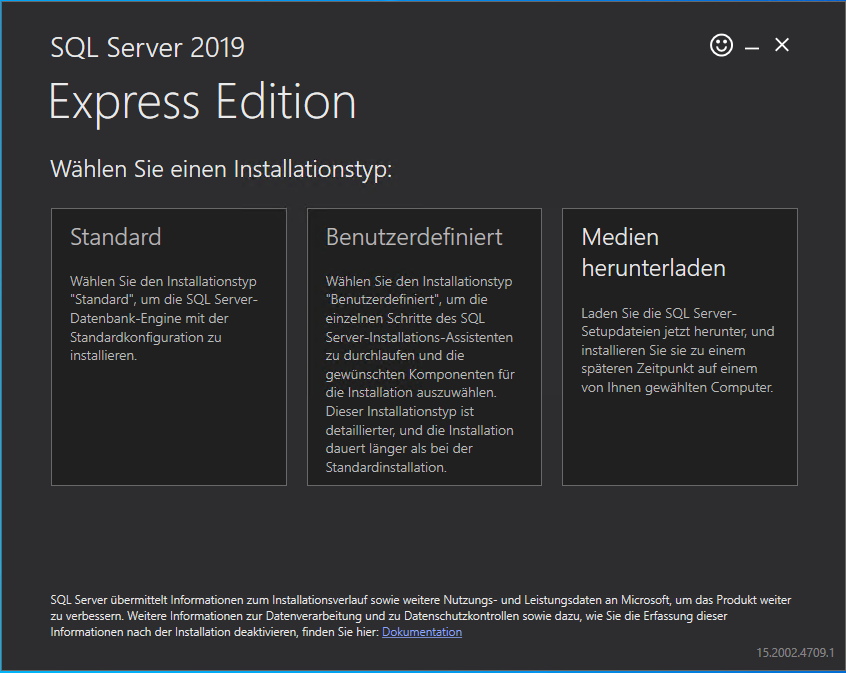
Task: Select the Standard installation type heading
Action: [115, 237]
